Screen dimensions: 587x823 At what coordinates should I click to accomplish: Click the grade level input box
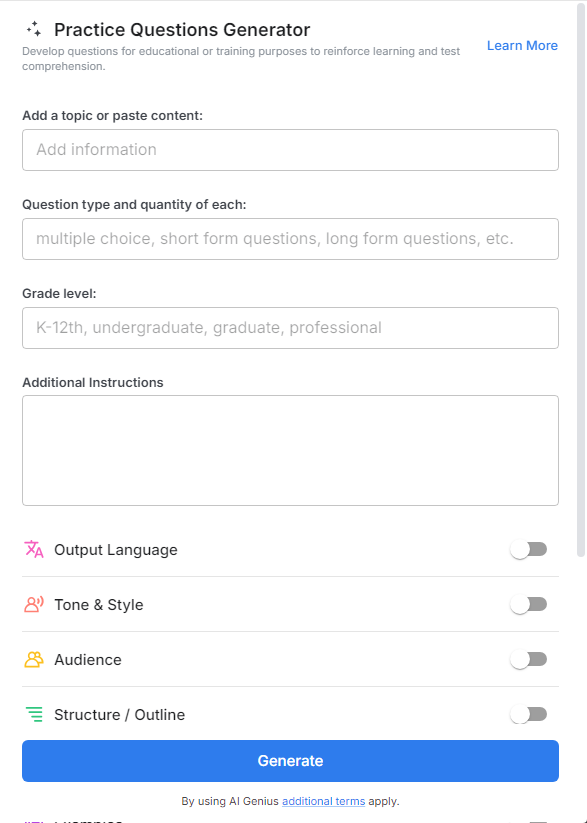pyautogui.click(x=290, y=327)
